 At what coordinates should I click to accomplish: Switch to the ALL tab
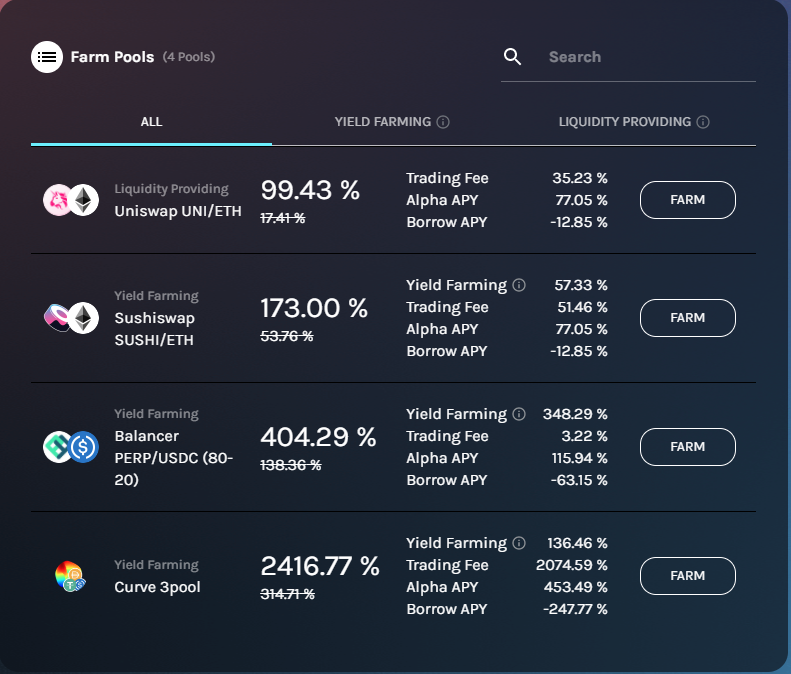click(x=151, y=122)
